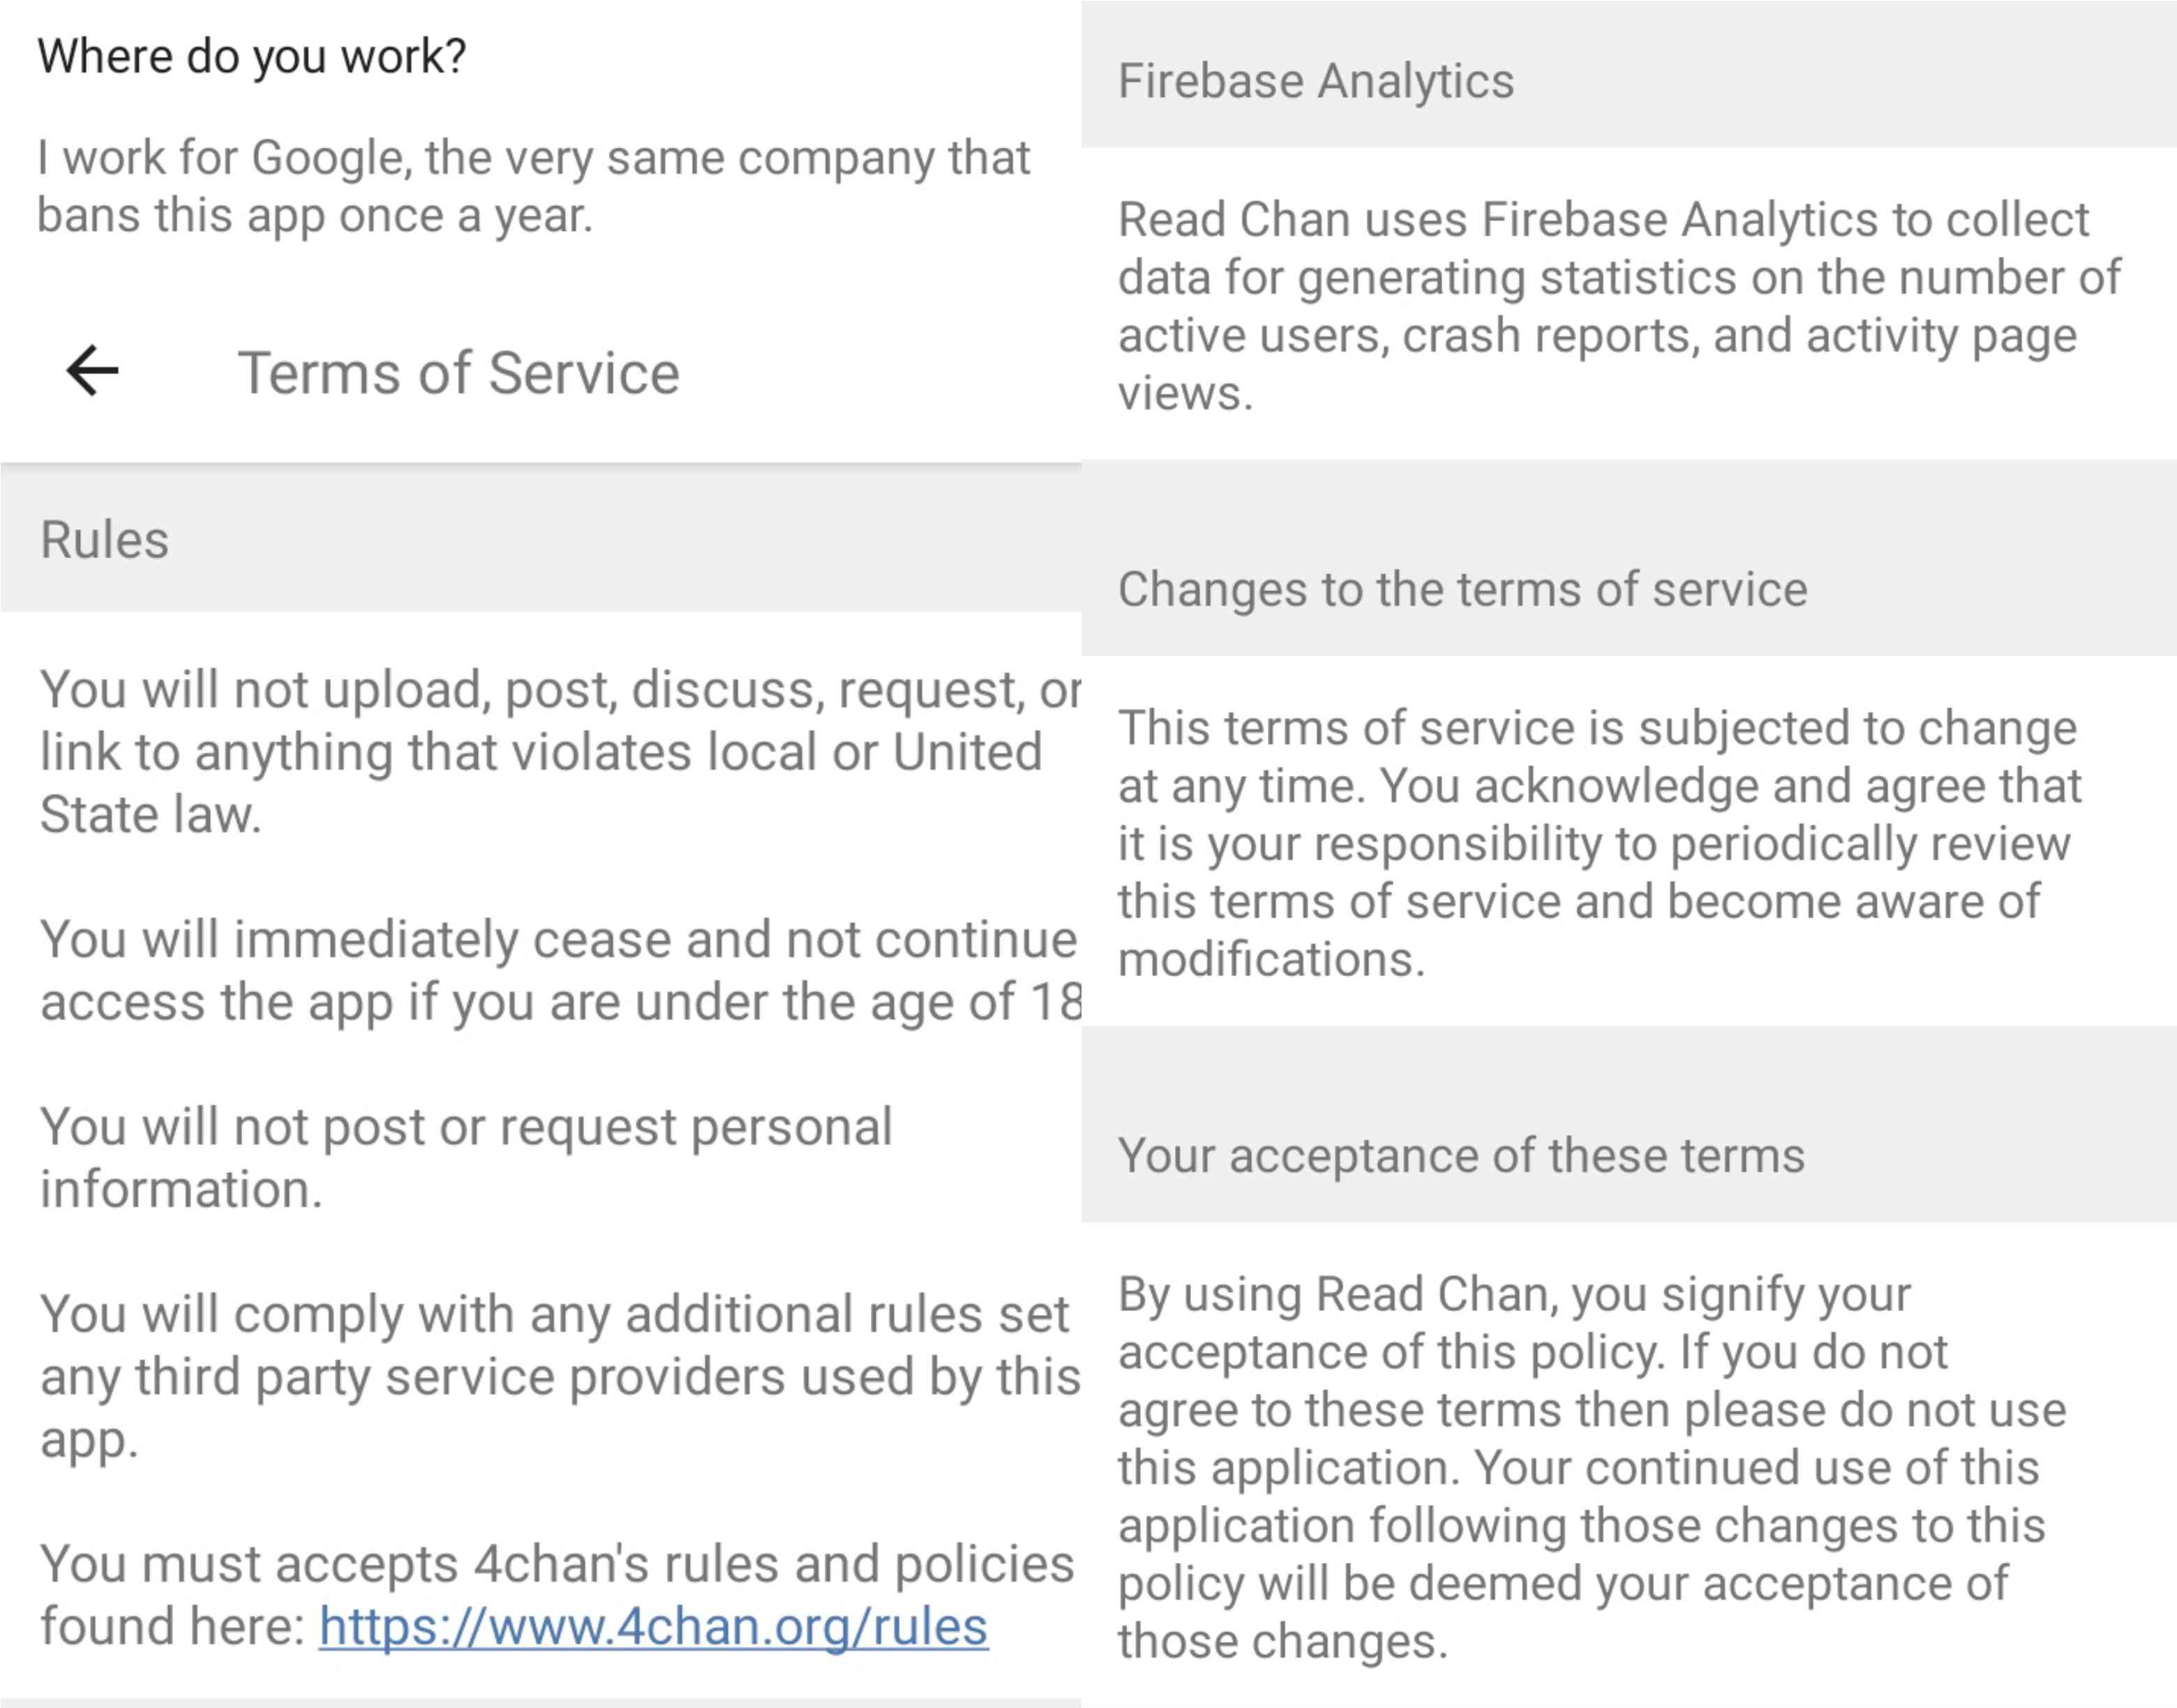
Task: Click the word "modifications." ending the changes paragraph
Action: (x=1270, y=960)
